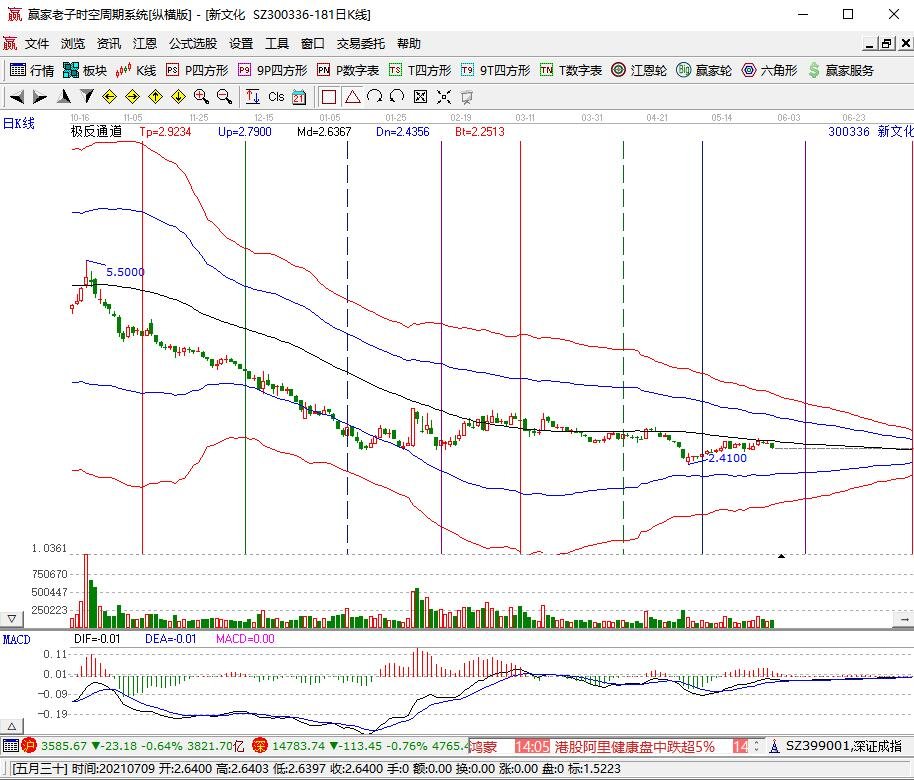Open the T数字表 tool
Image resolution: width=914 pixels, height=780 pixels.
[571, 71]
